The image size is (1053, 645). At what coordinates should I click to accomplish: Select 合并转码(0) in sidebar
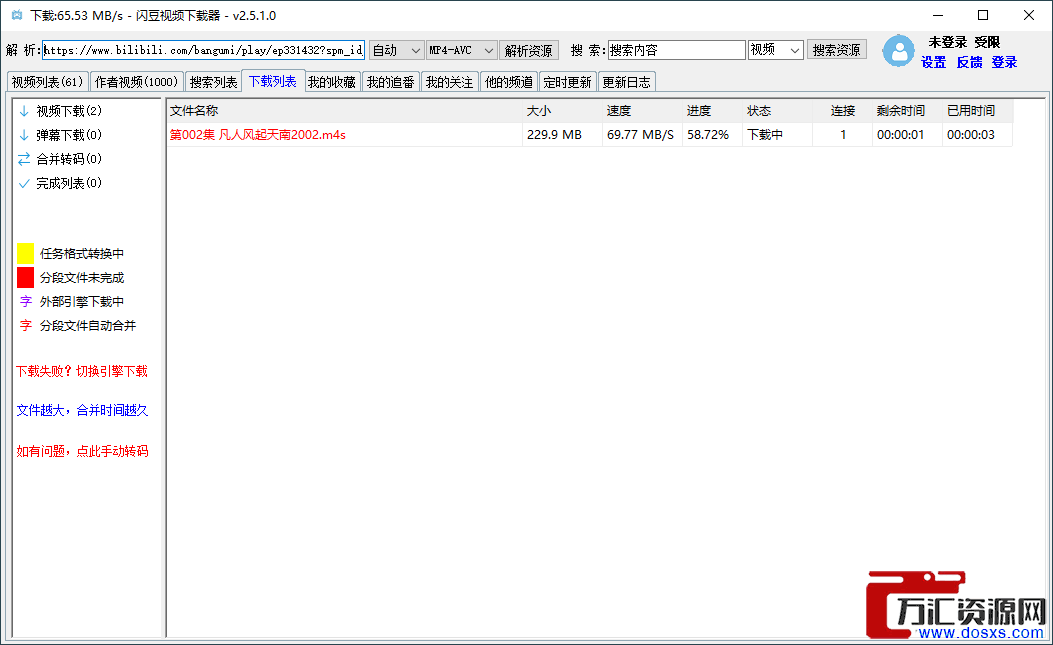(69, 159)
